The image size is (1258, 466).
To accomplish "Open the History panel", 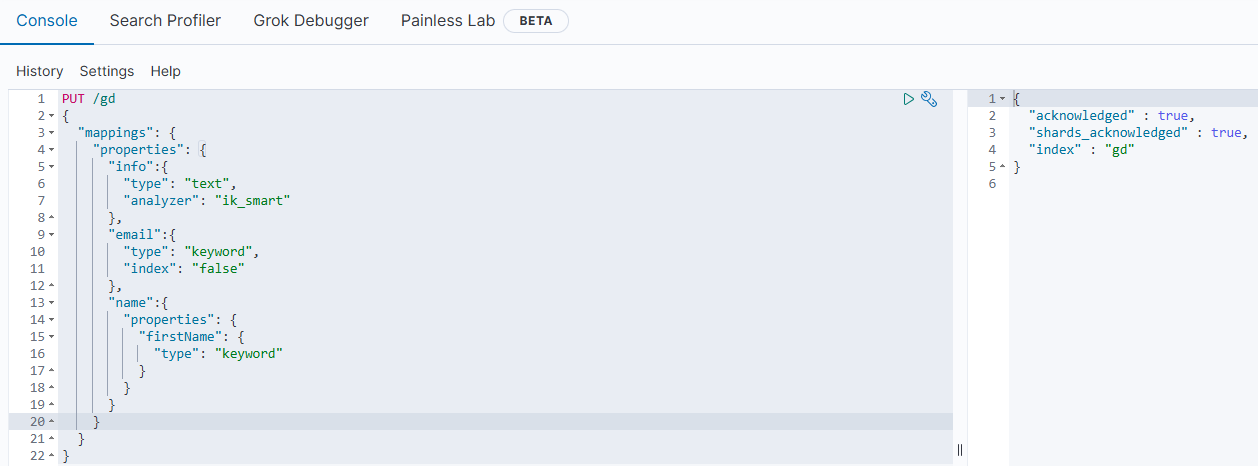I will coord(39,71).
